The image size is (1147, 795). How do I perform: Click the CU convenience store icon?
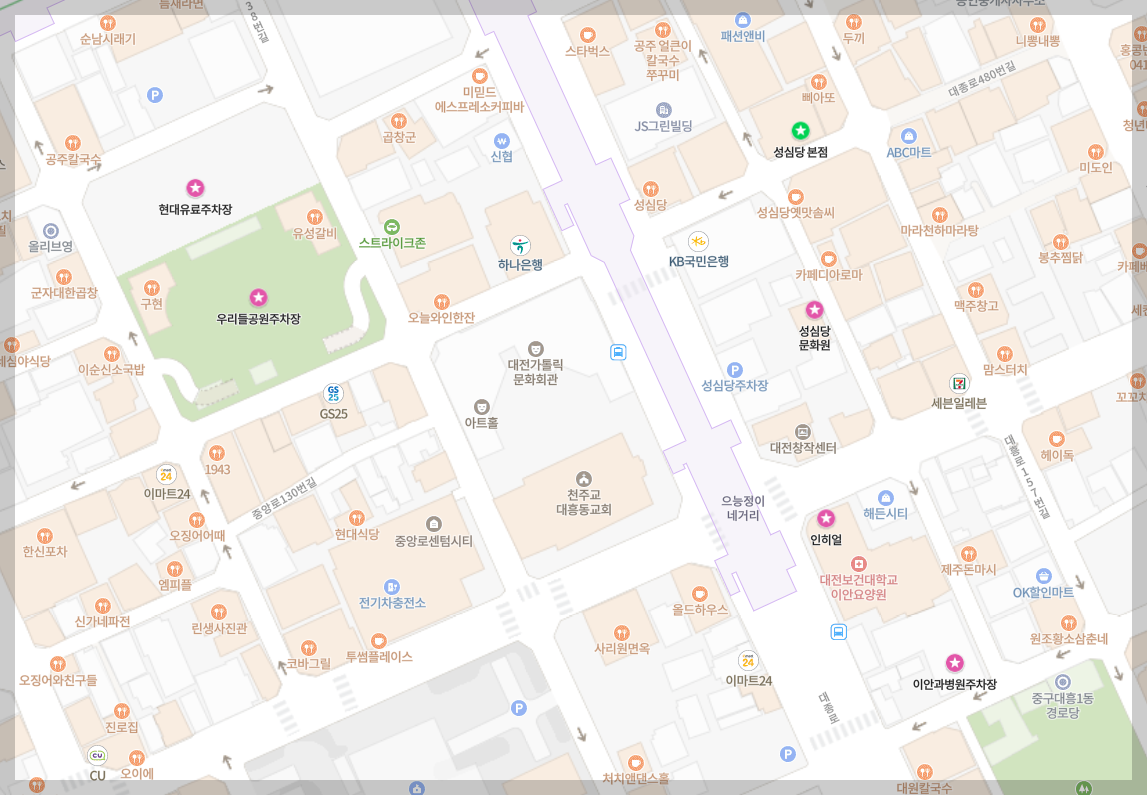[97, 756]
